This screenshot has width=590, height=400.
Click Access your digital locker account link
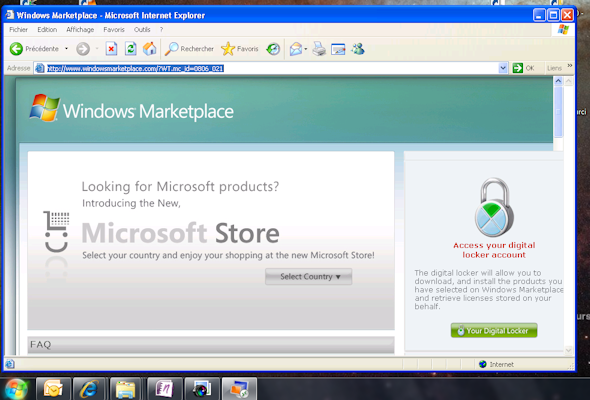point(494,250)
